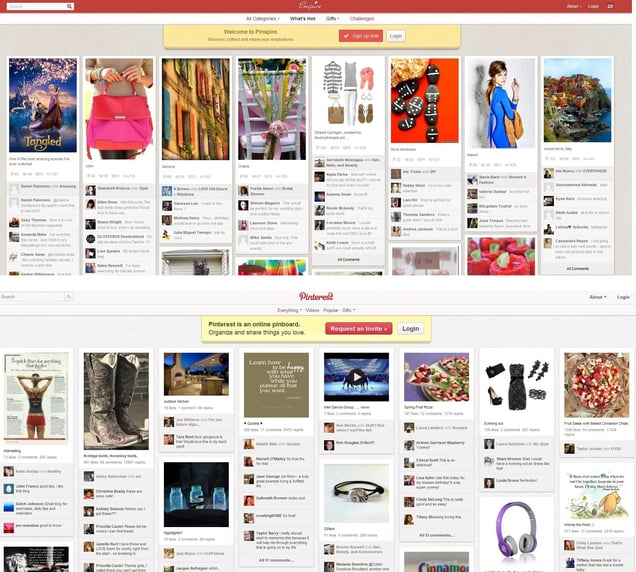Select Challenges in Pinspire nav
Screen dimensions: 636x572
pos(362,19)
